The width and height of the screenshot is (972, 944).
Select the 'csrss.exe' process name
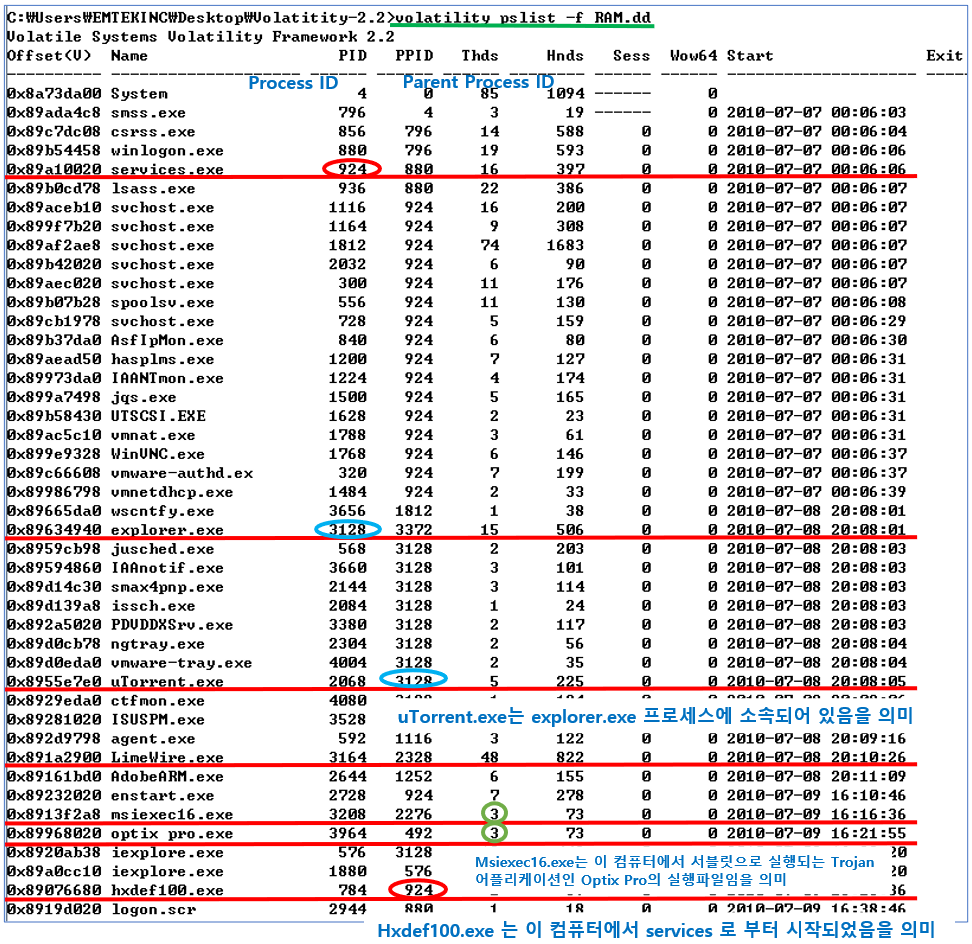pyautogui.click(x=153, y=132)
